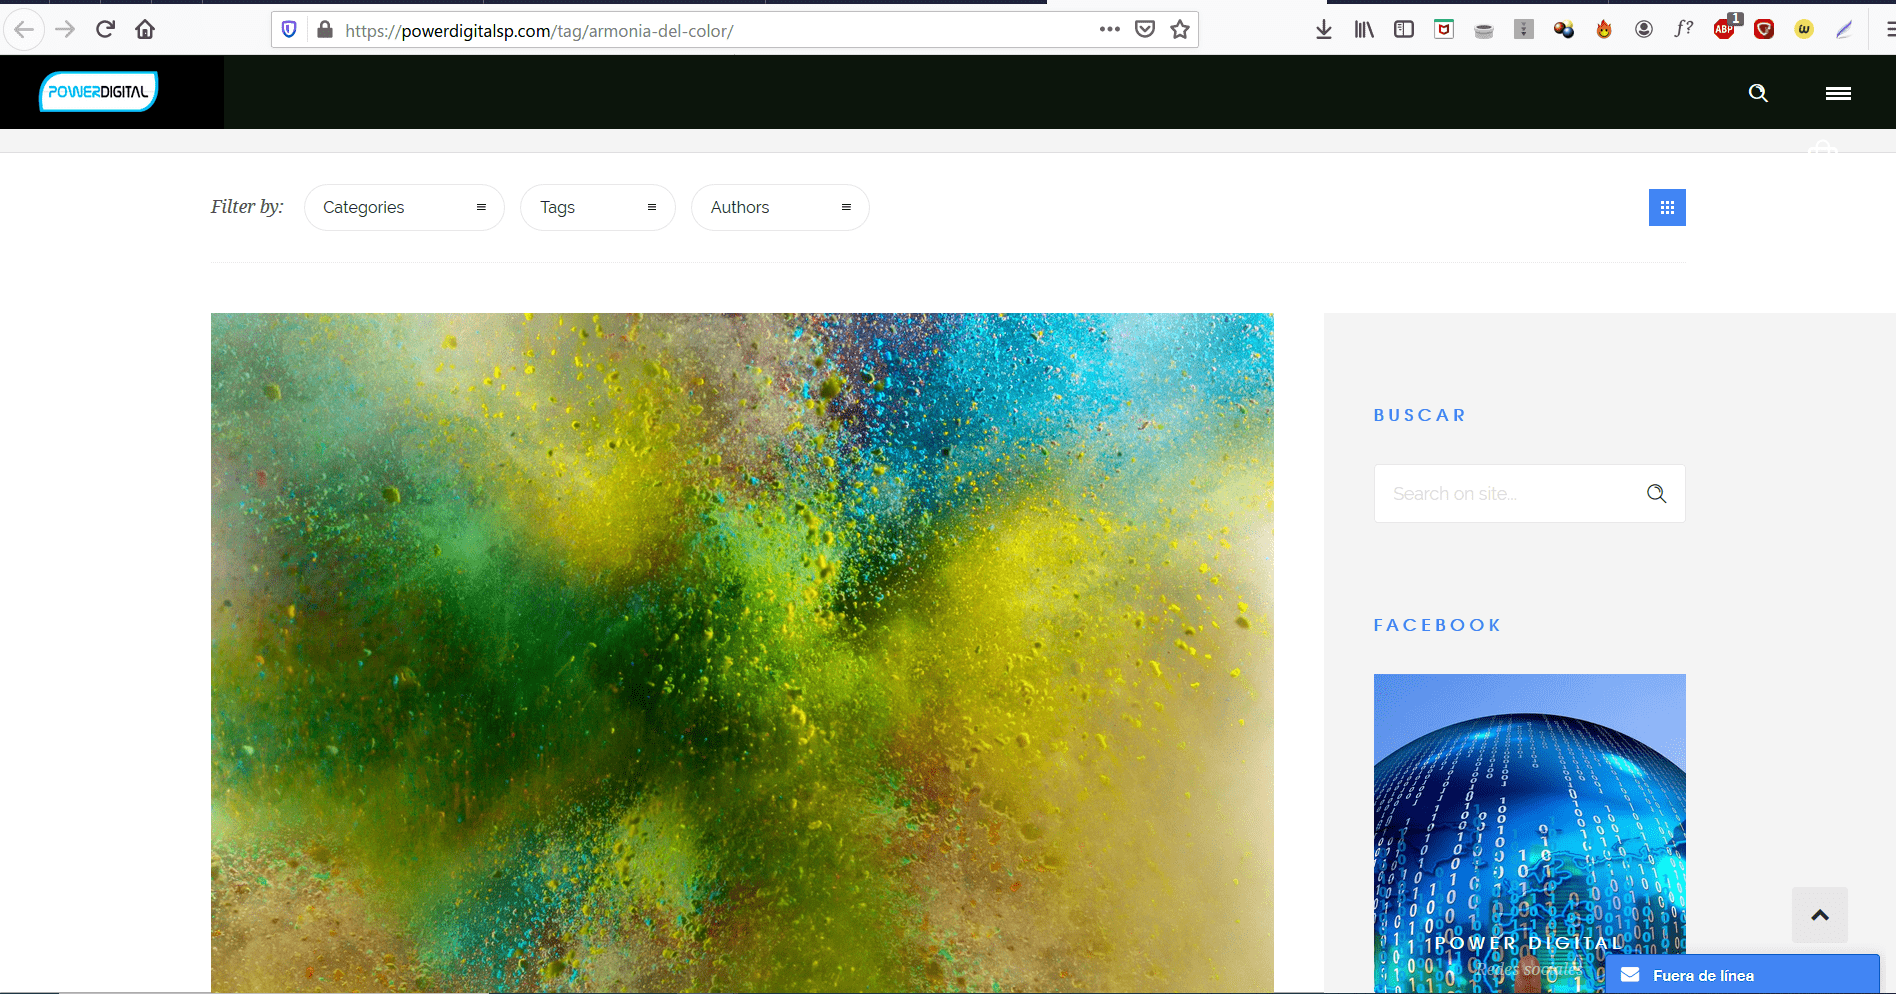Open the Power Digital Facebook globe image
1896x994 pixels.
point(1529,833)
